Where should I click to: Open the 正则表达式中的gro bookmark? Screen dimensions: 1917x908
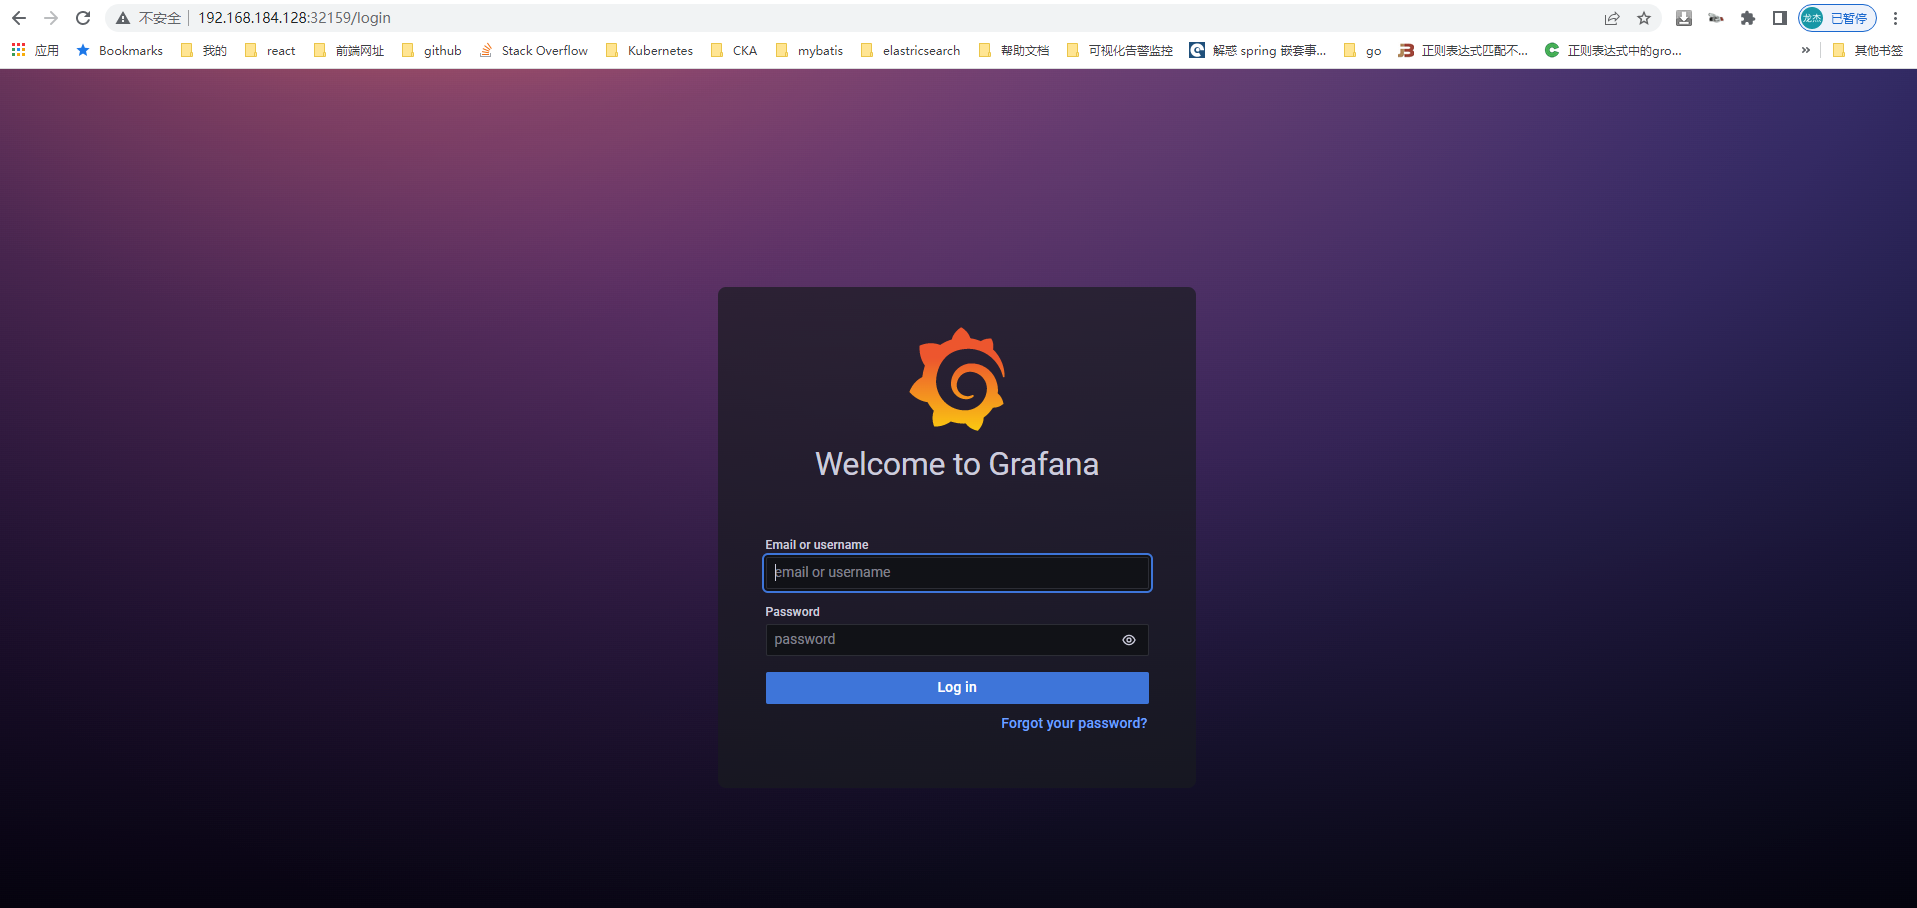click(1613, 50)
